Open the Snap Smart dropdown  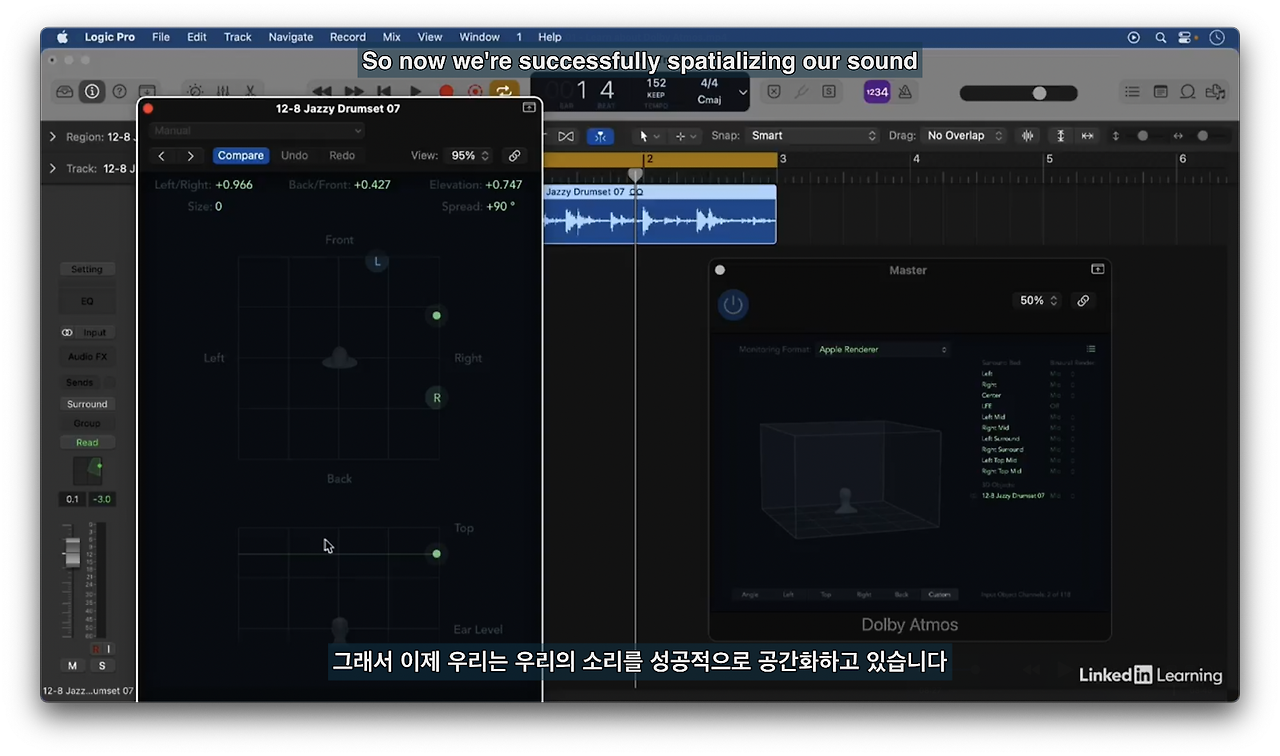tap(813, 136)
